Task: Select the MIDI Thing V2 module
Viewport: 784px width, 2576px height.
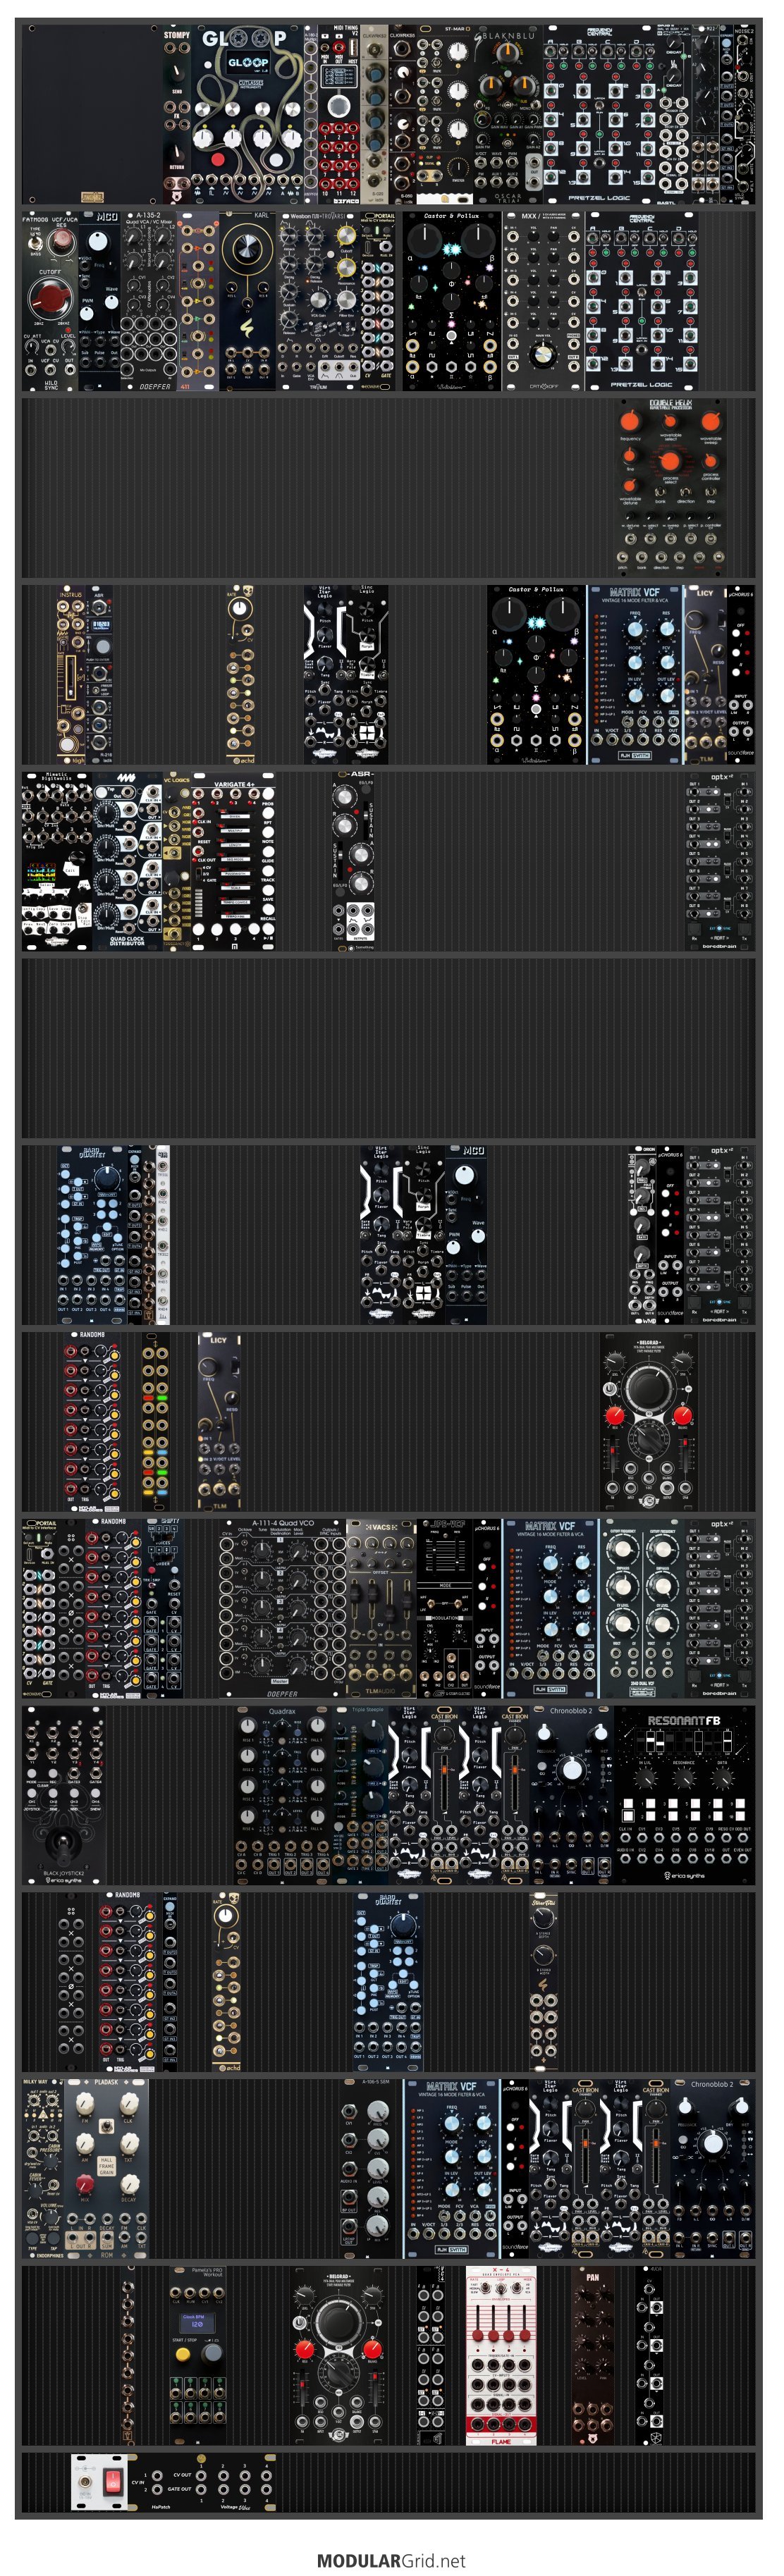Action: (x=339, y=115)
